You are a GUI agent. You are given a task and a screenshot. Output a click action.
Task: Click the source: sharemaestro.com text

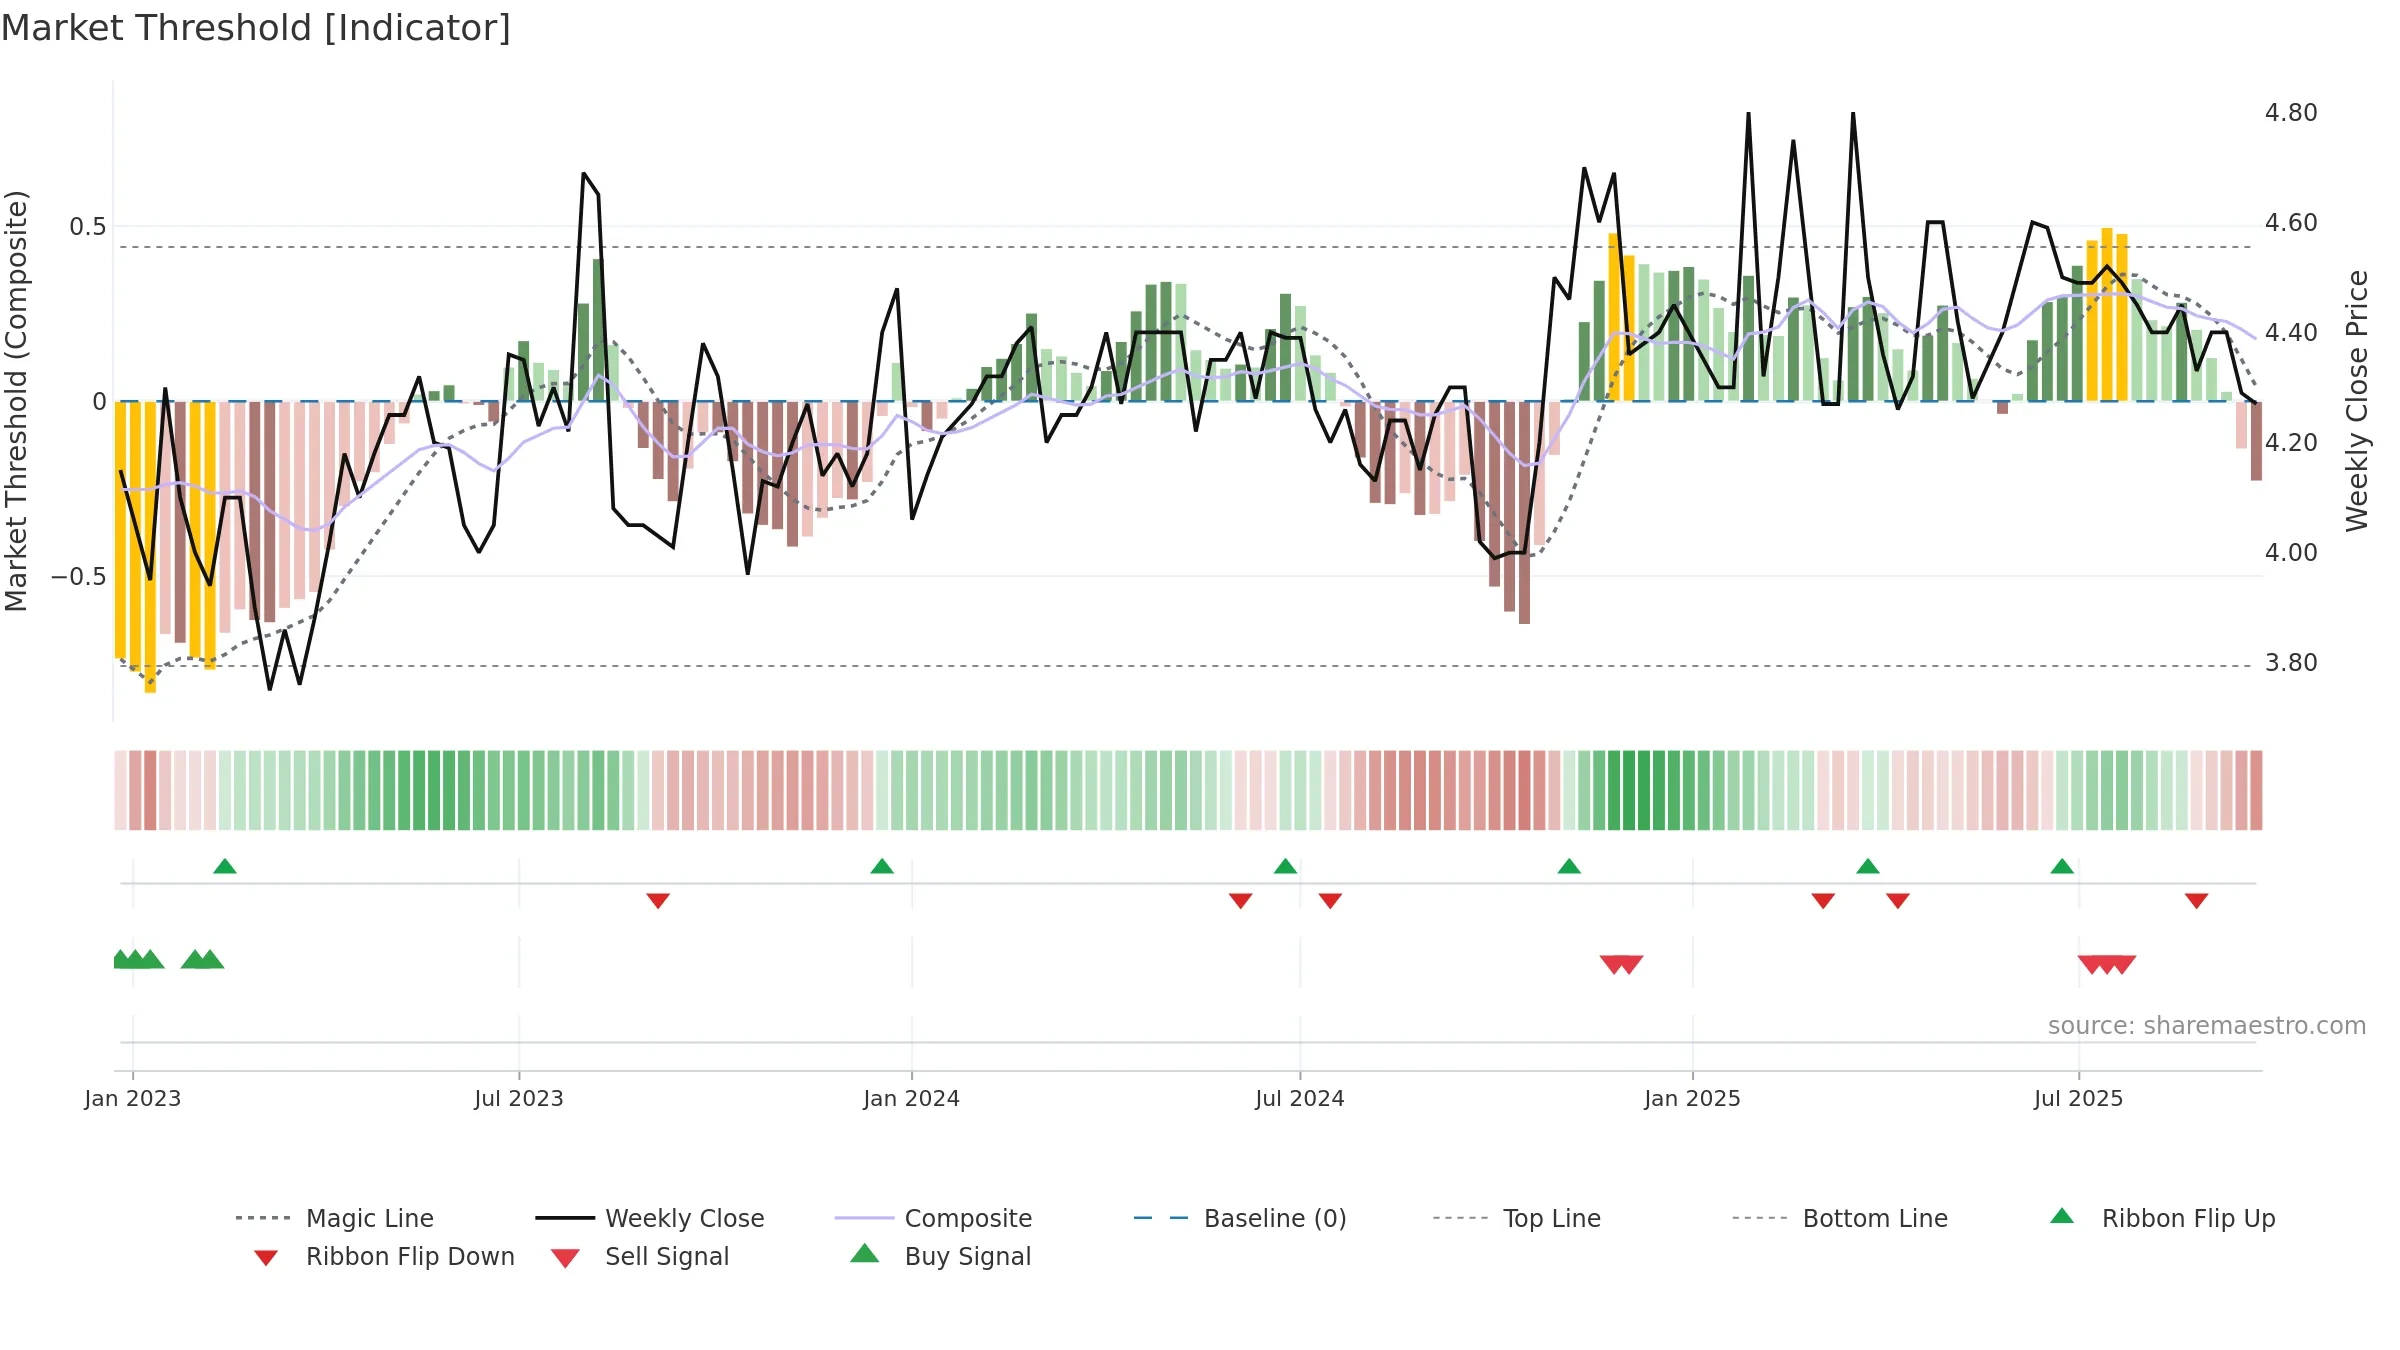(x=2207, y=1025)
